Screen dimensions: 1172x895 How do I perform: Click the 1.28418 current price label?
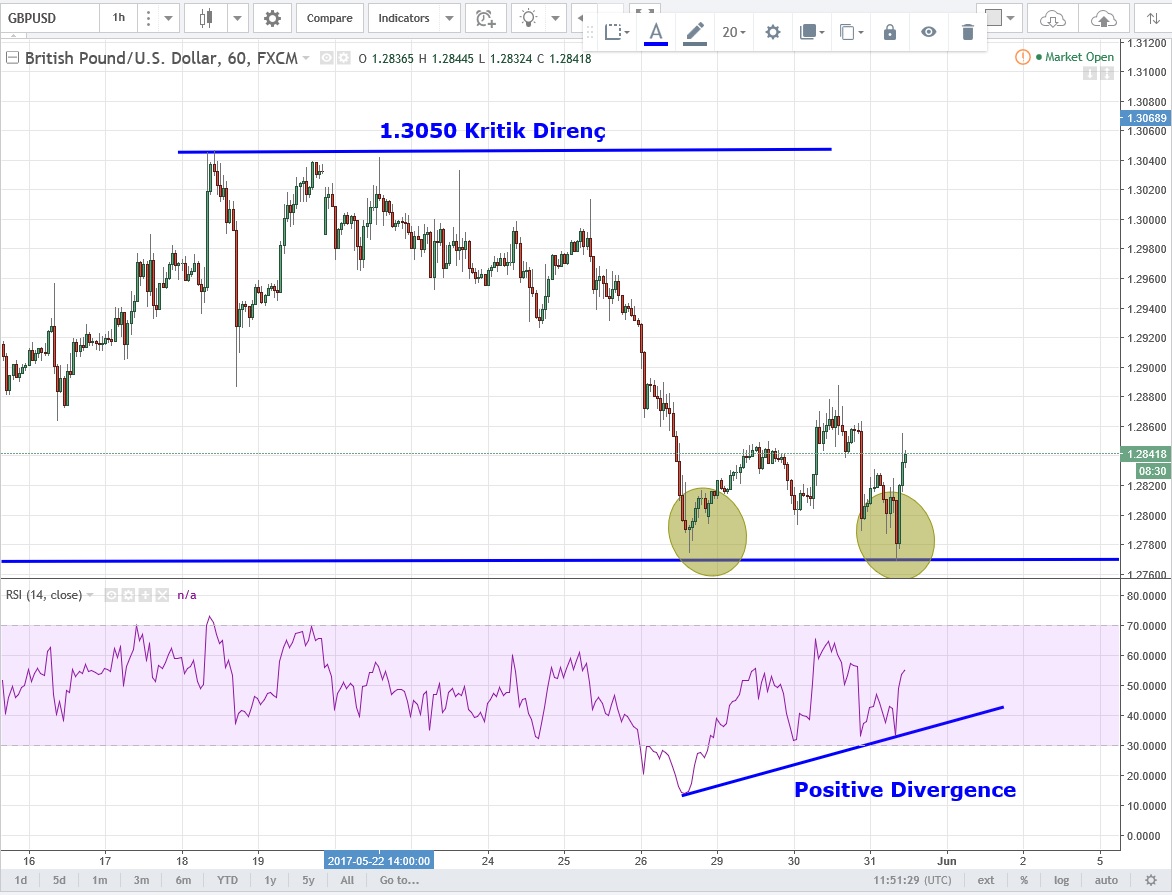pos(1147,454)
